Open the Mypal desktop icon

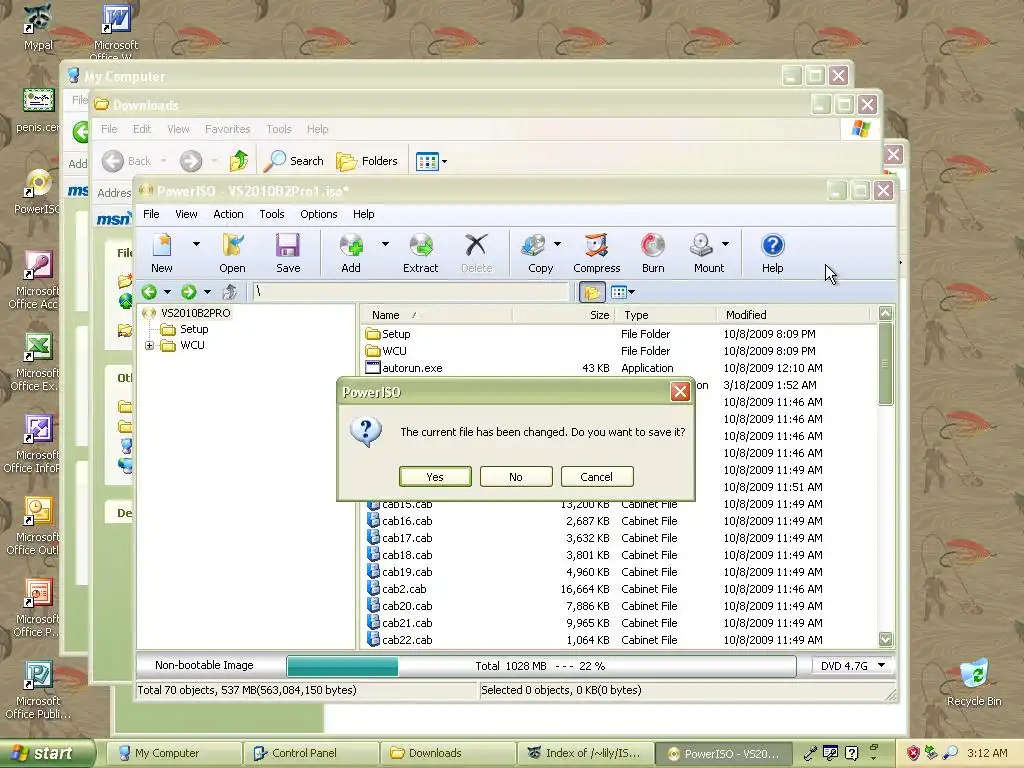point(38,27)
